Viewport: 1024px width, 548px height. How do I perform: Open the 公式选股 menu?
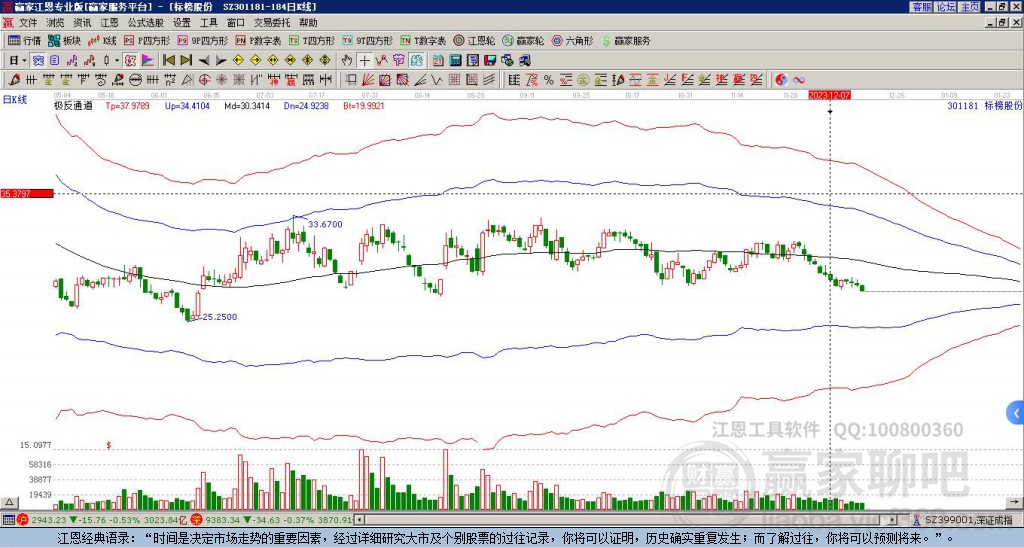[146, 23]
